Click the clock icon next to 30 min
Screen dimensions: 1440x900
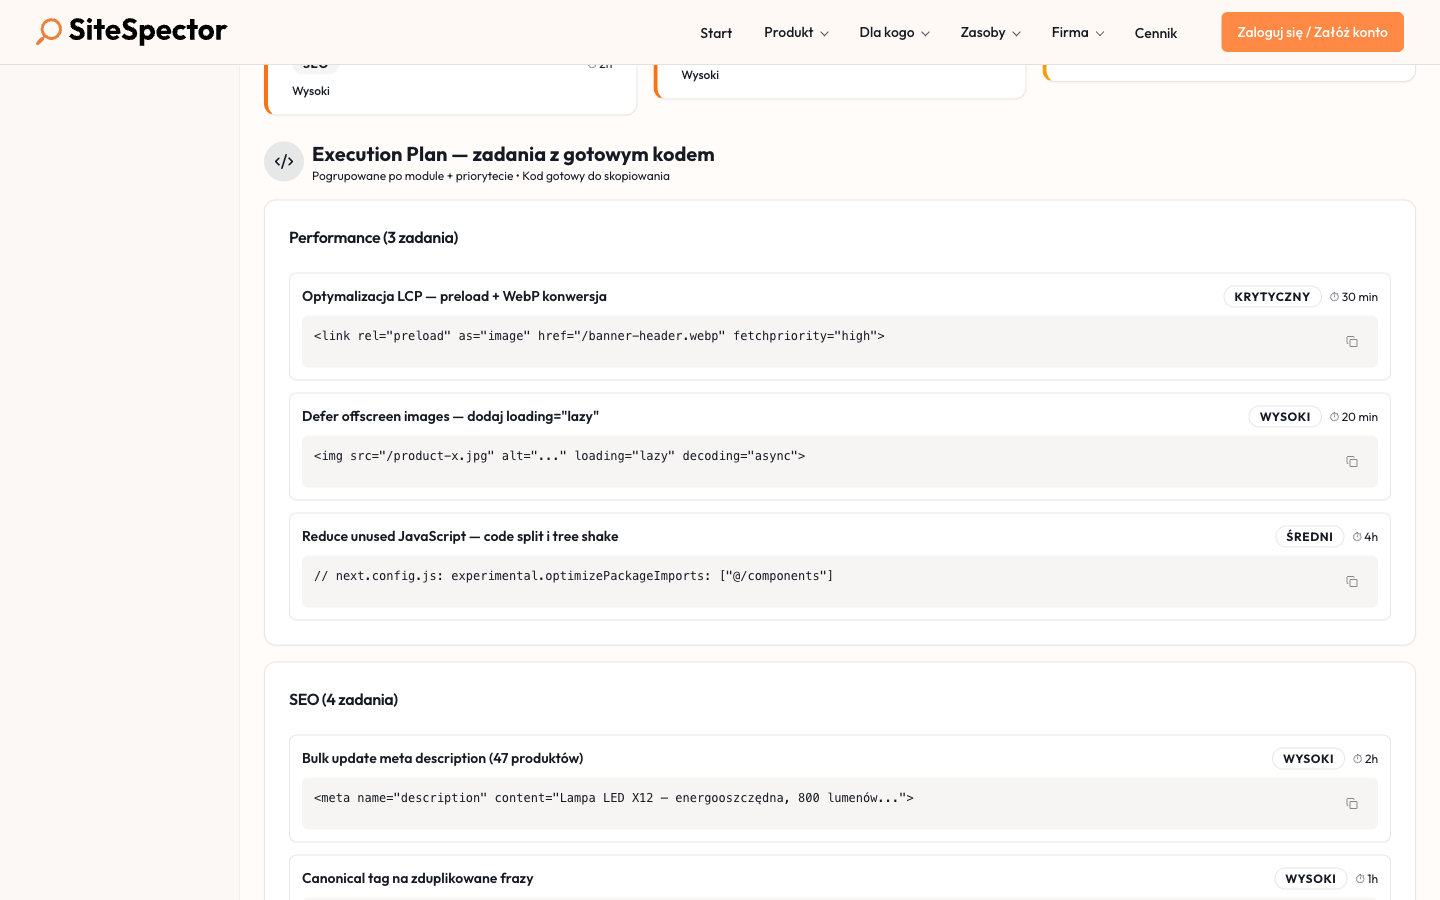coord(1334,296)
